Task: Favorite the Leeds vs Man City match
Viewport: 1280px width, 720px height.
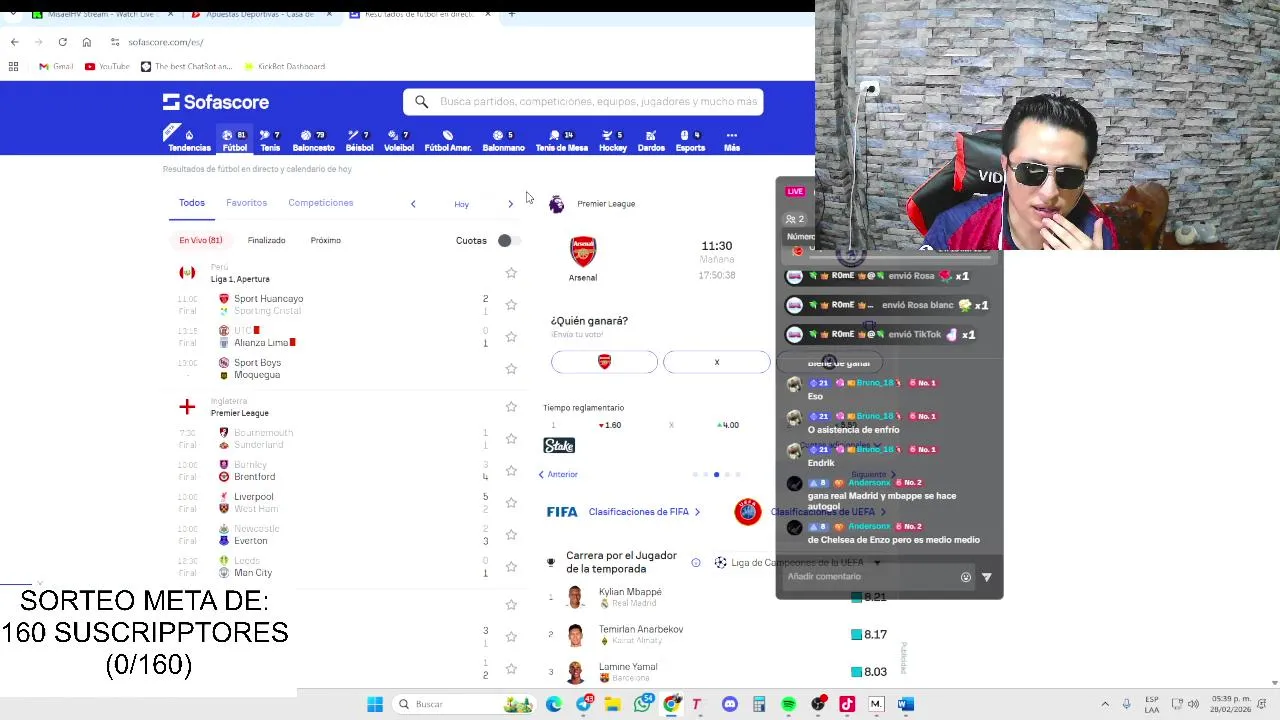Action: tap(511, 566)
